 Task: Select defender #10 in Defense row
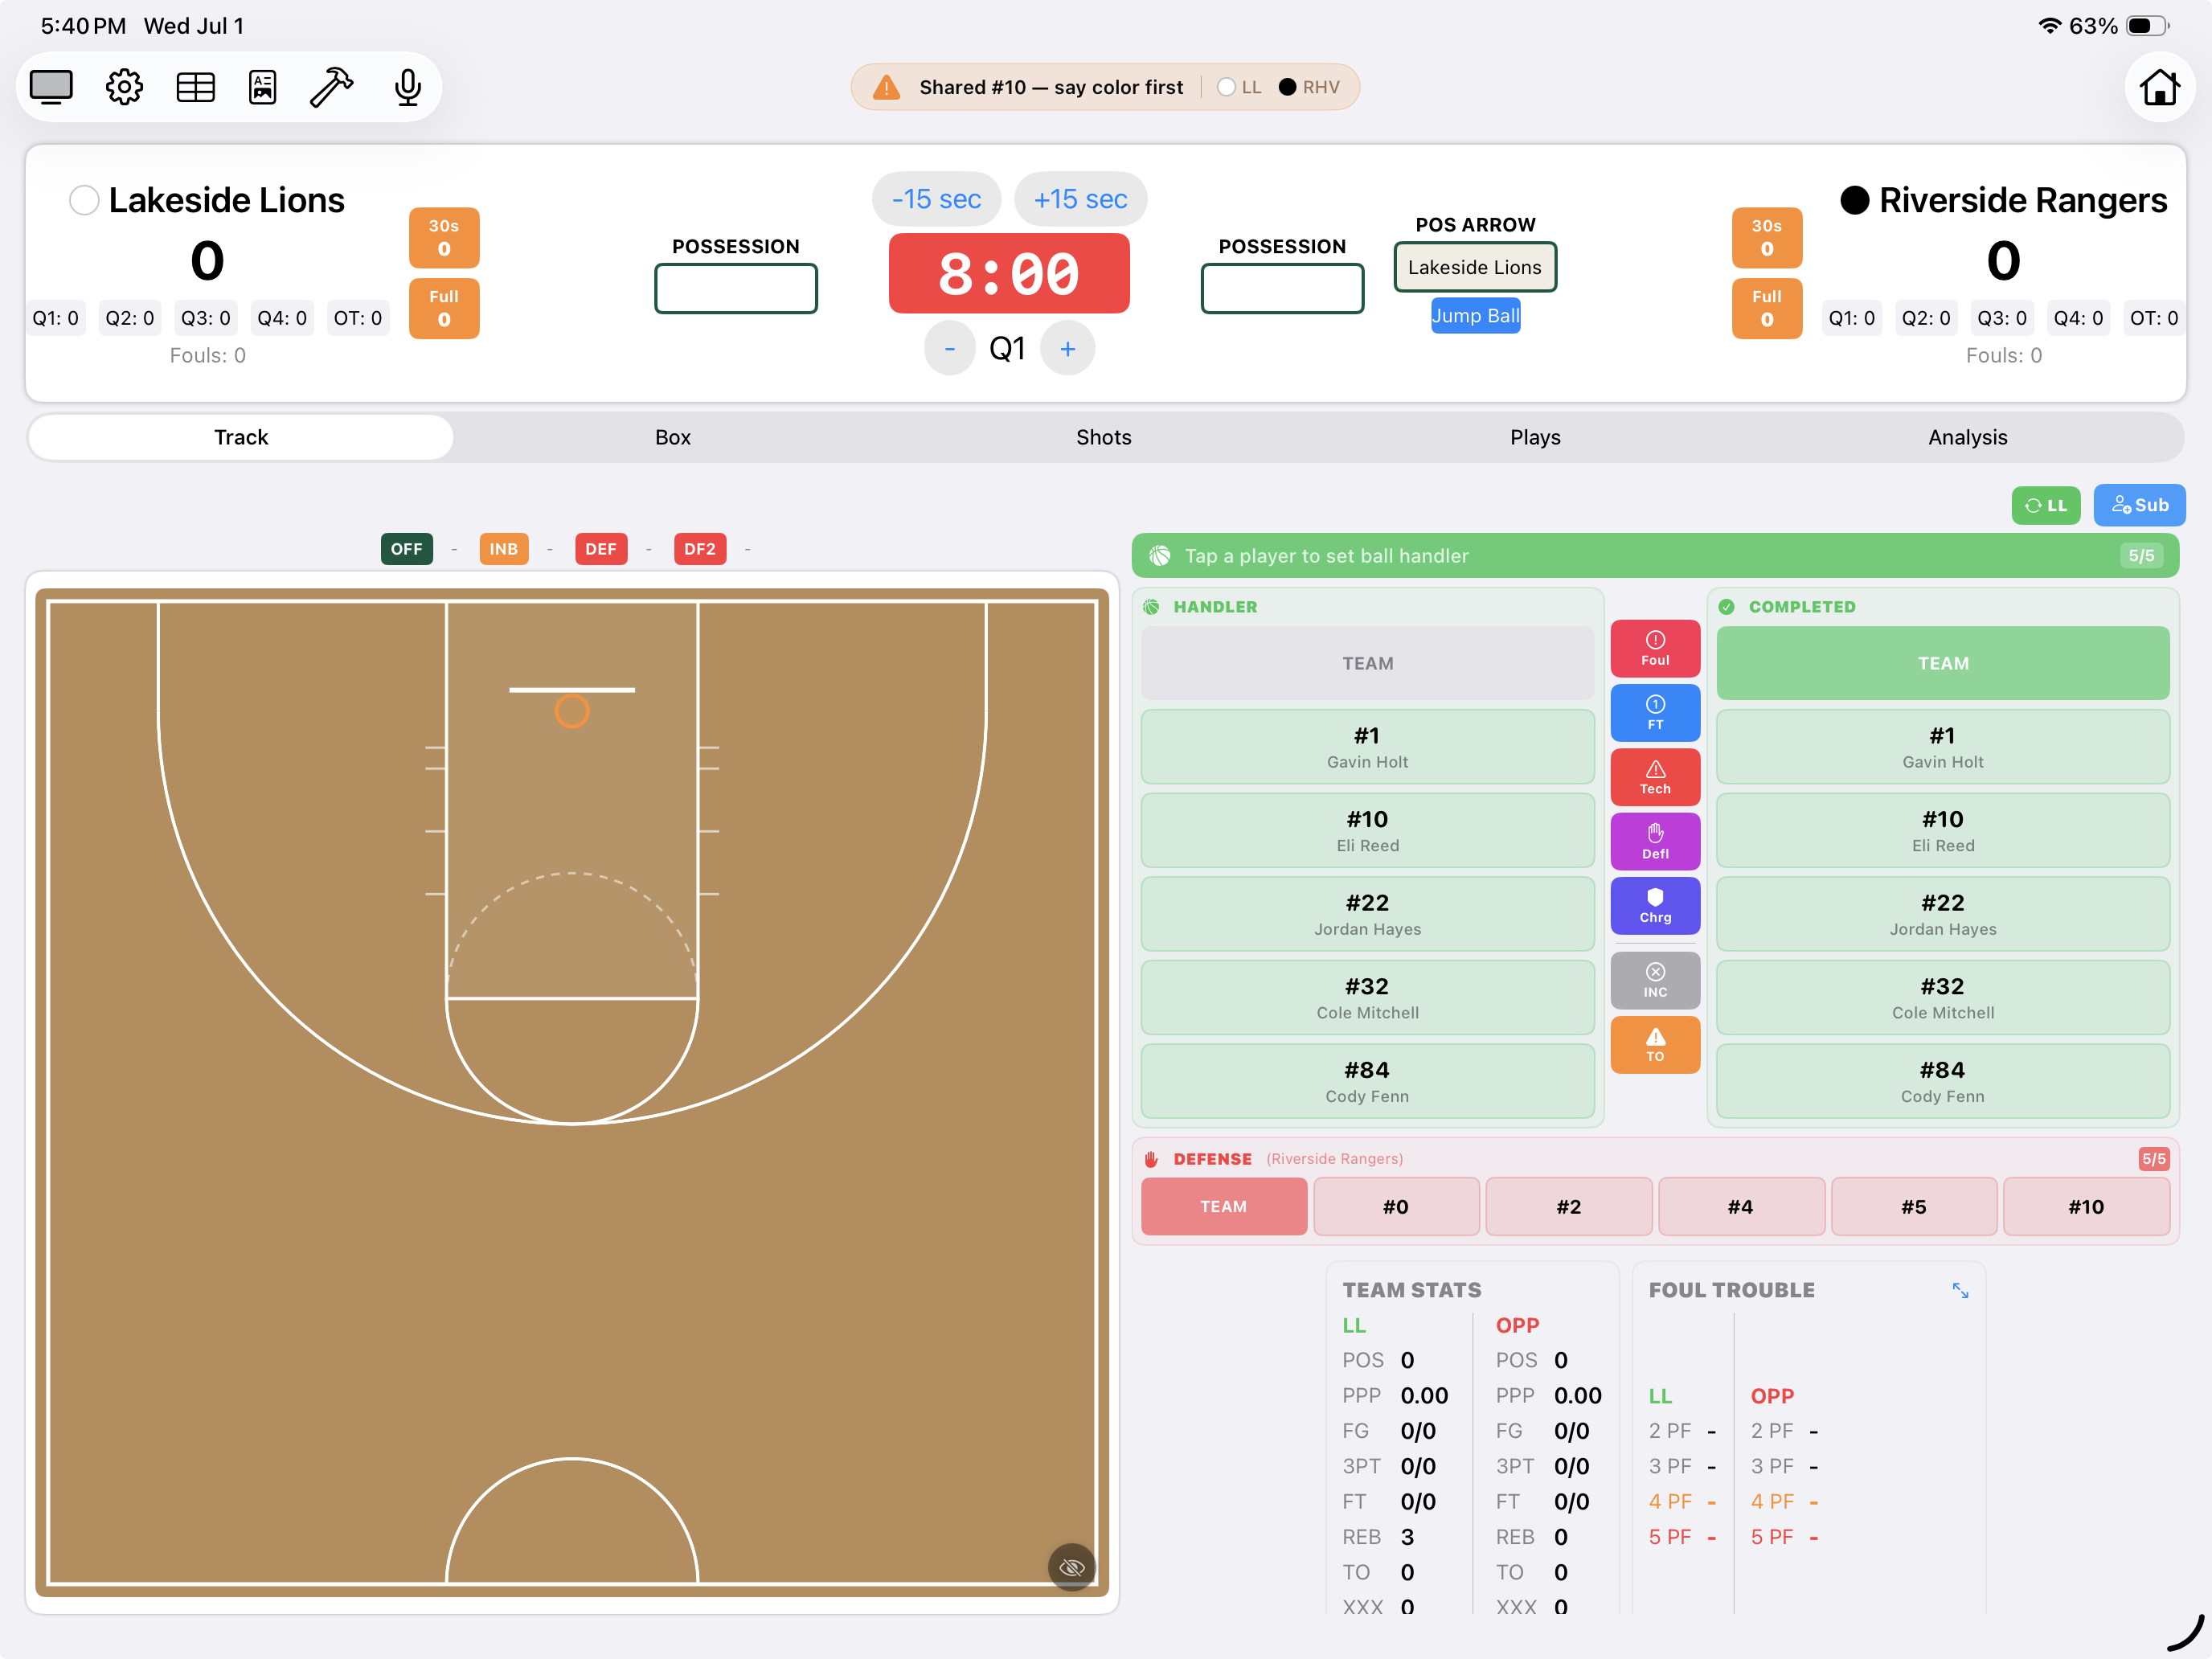[2086, 1206]
